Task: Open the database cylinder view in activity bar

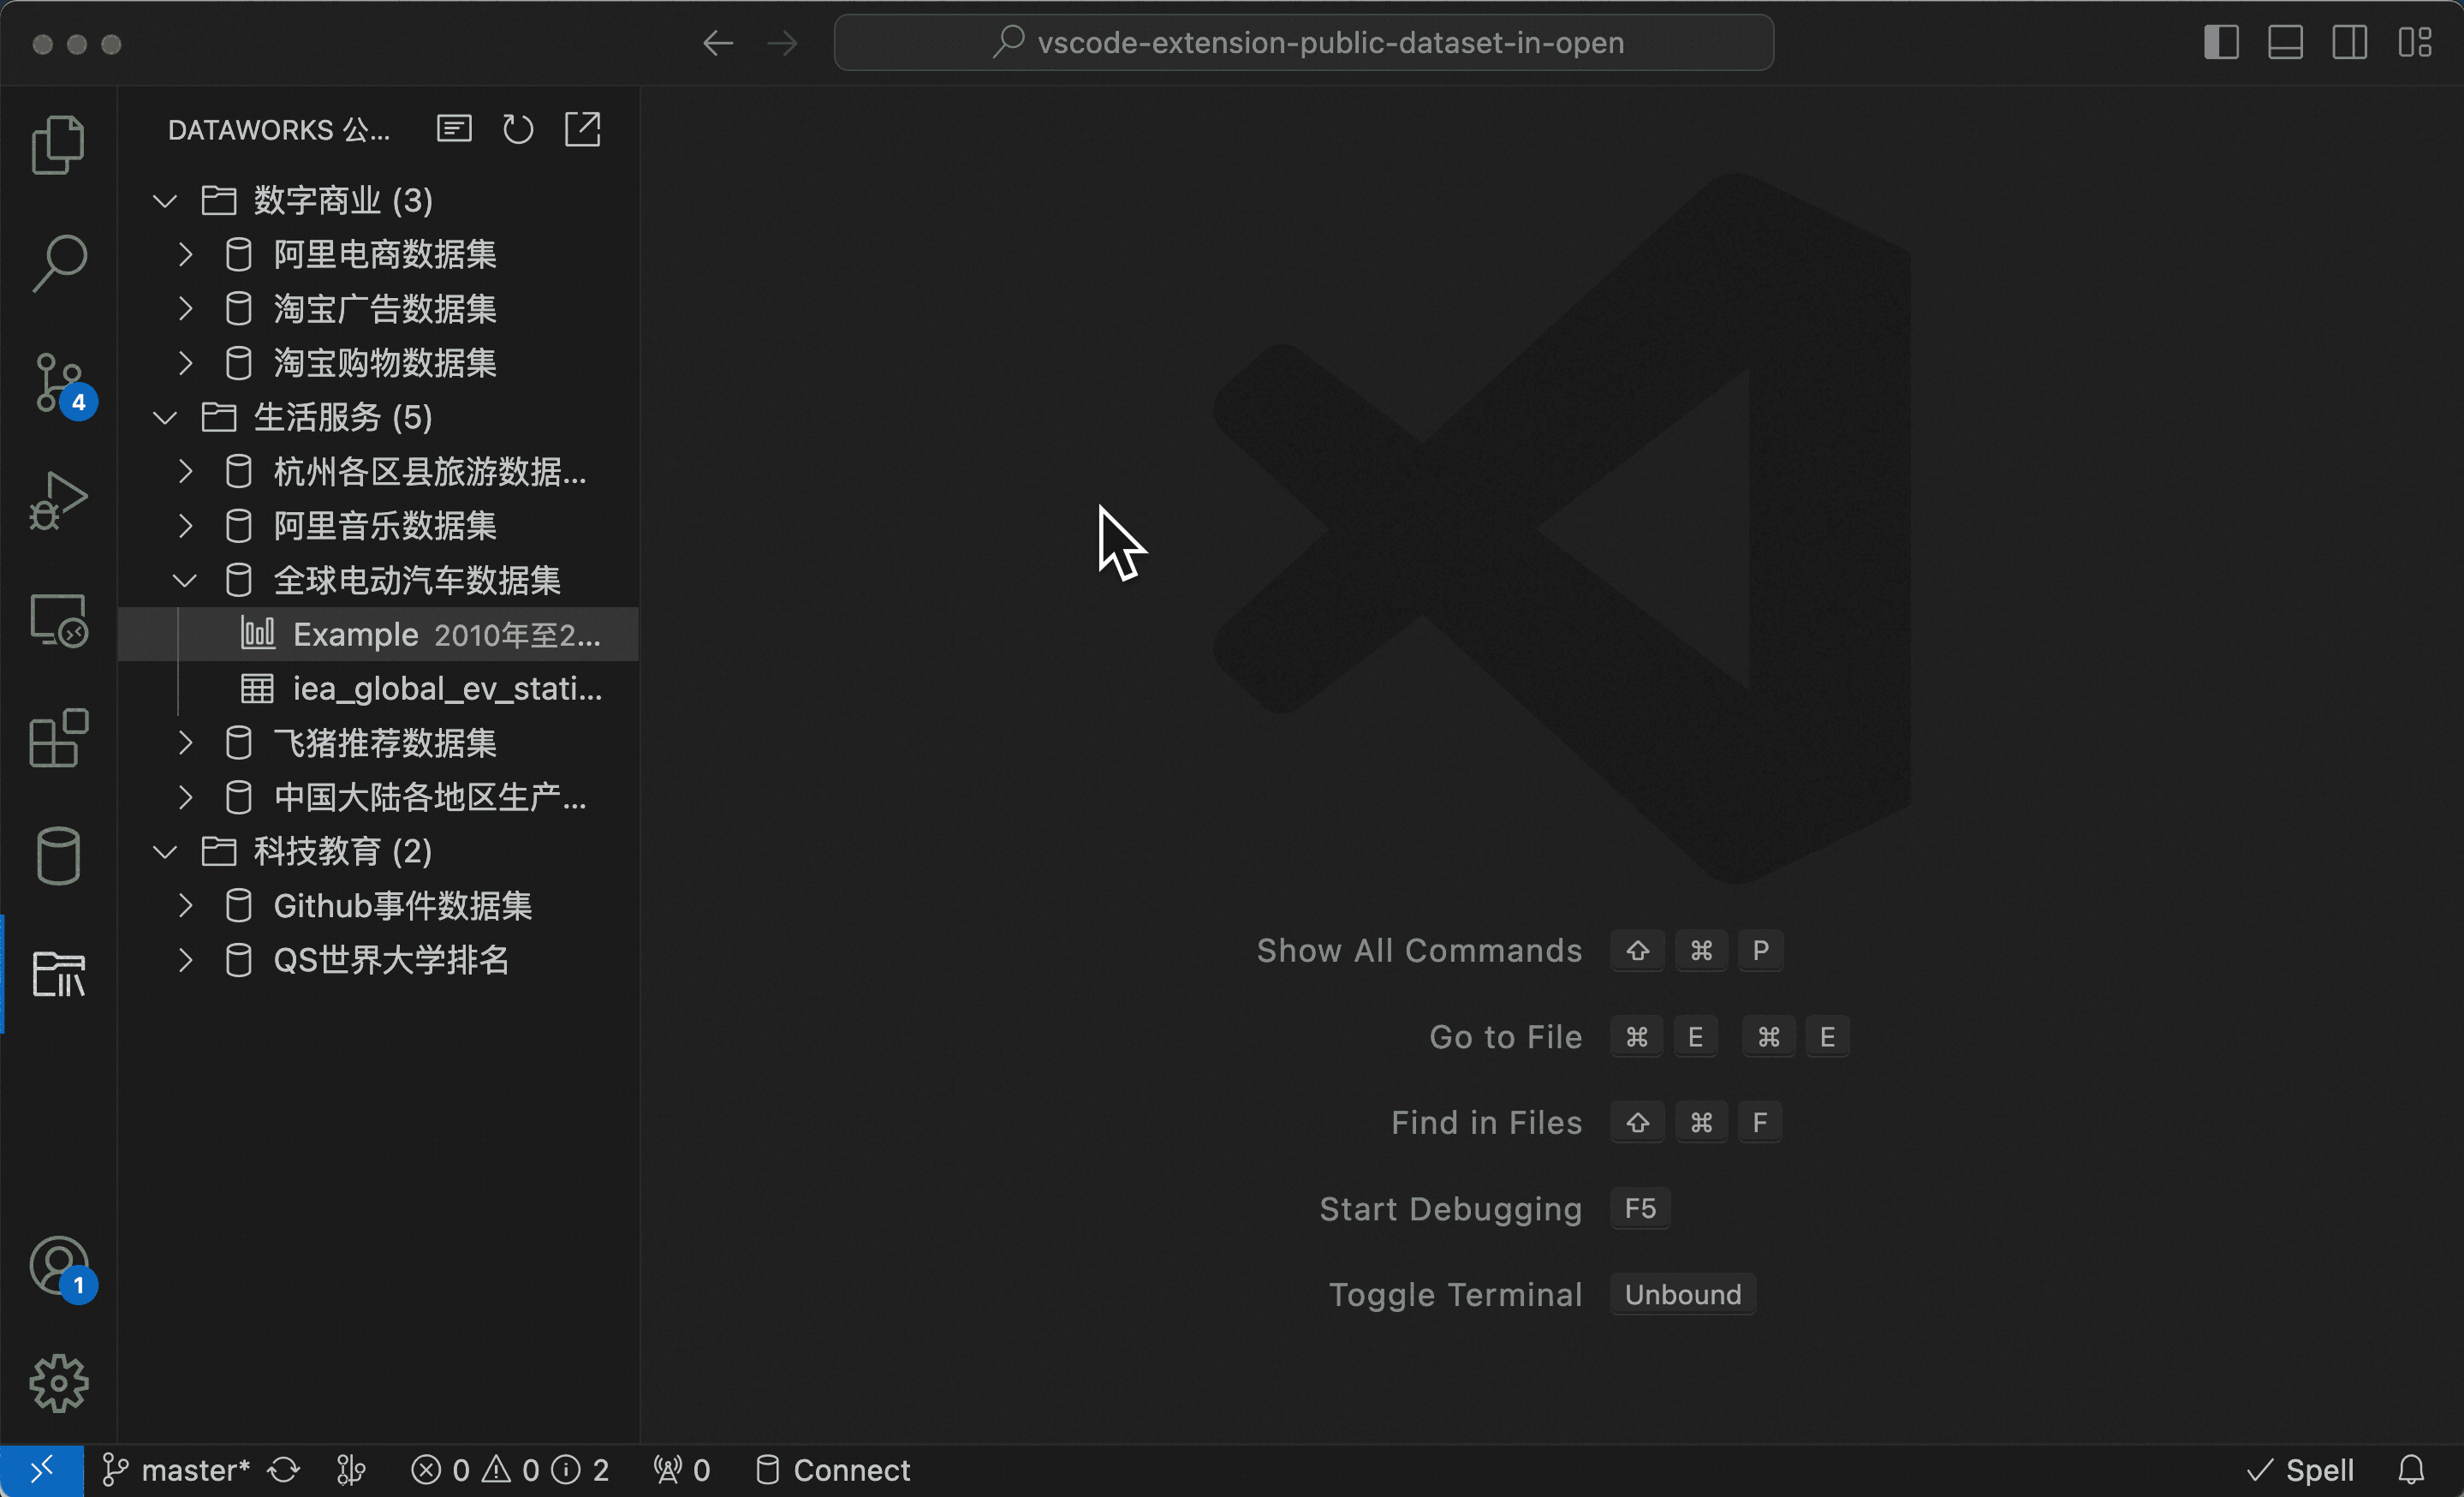Action: (58, 856)
